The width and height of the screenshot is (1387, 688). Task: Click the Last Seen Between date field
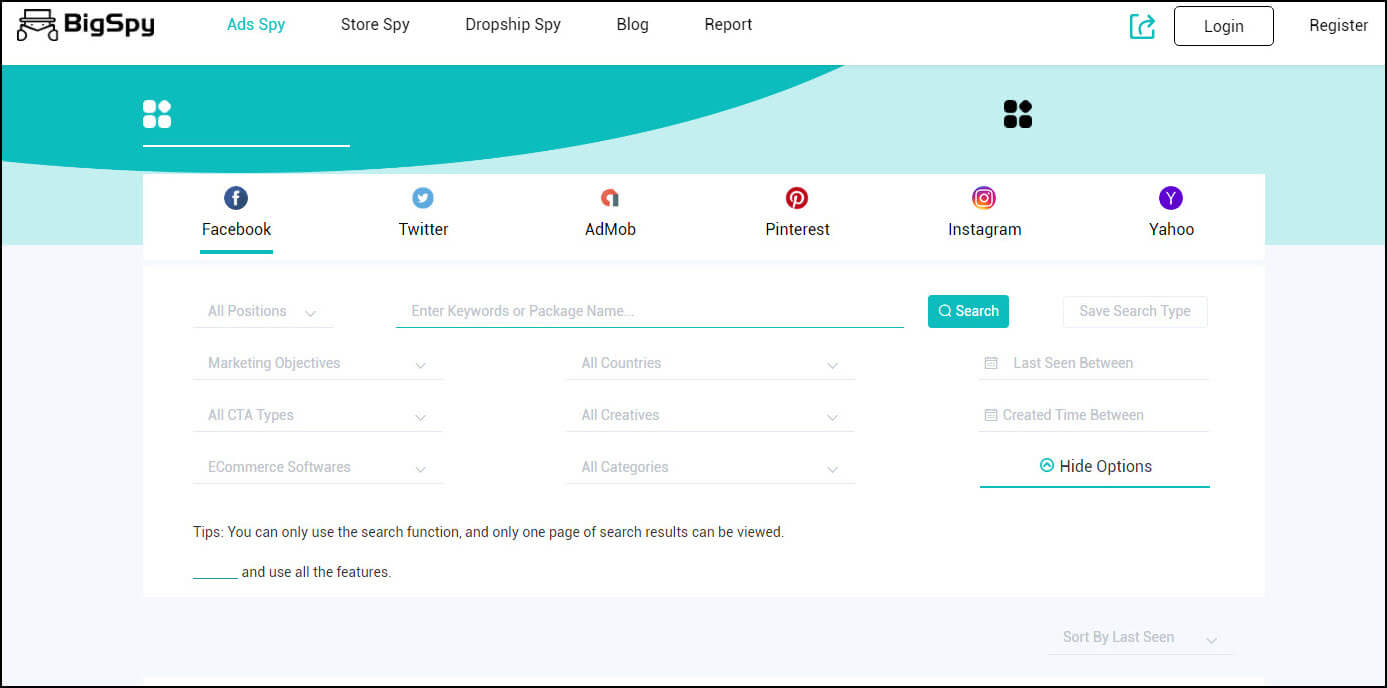coord(1094,364)
